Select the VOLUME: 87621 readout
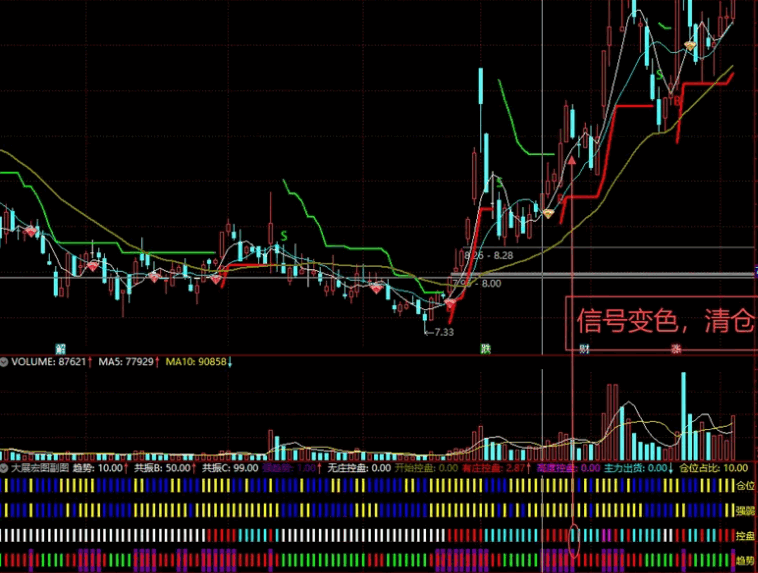This screenshot has height=573, width=758. point(51,362)
